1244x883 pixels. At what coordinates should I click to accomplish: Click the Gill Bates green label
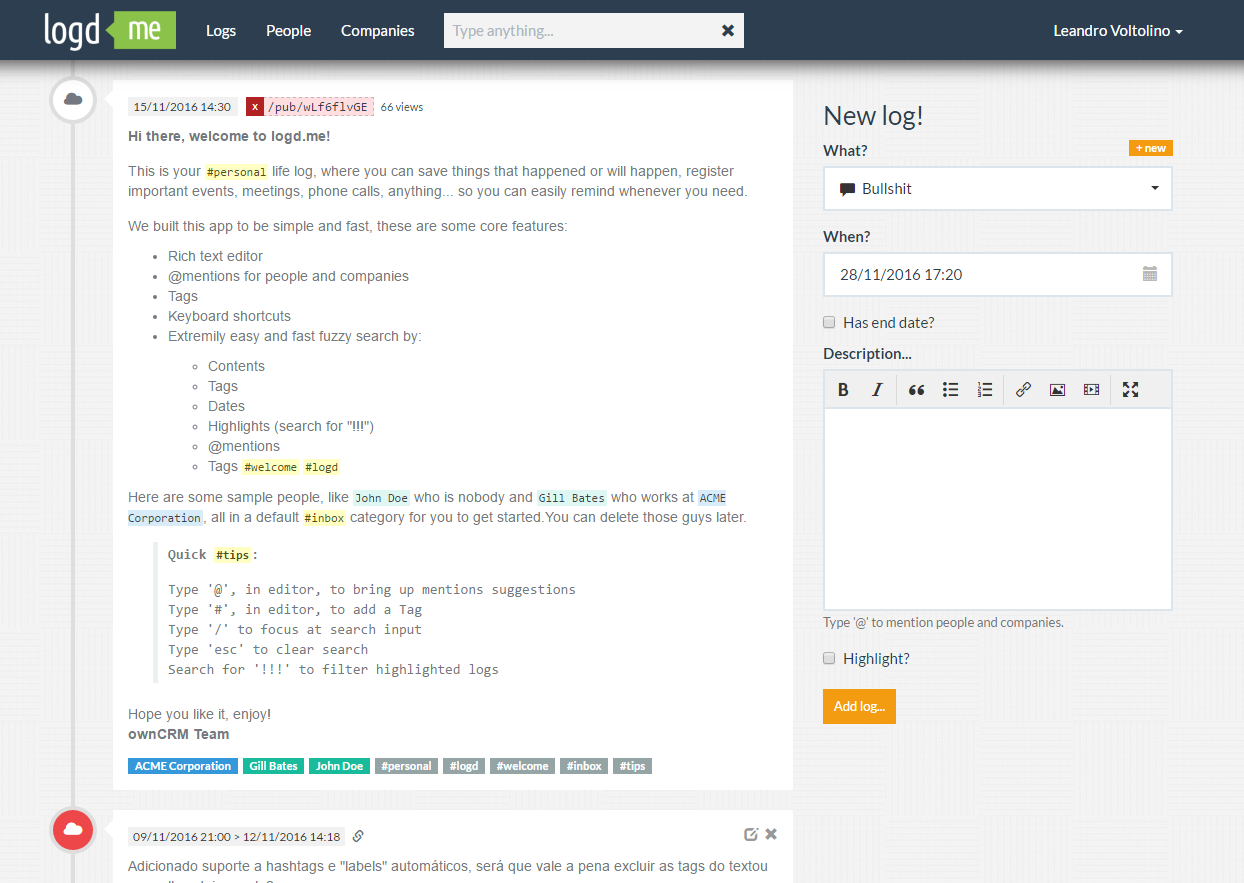(274, 766)
